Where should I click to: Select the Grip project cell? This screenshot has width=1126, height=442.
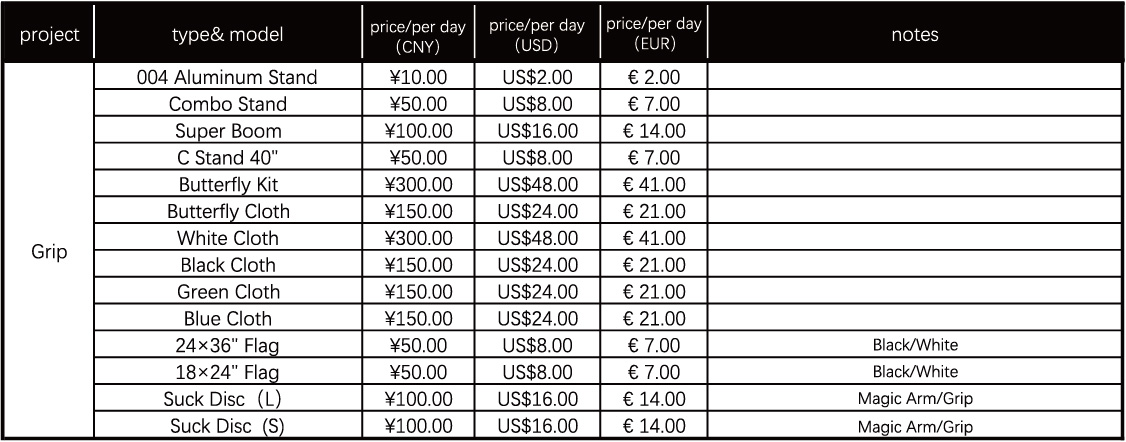(x=50, y=252)
